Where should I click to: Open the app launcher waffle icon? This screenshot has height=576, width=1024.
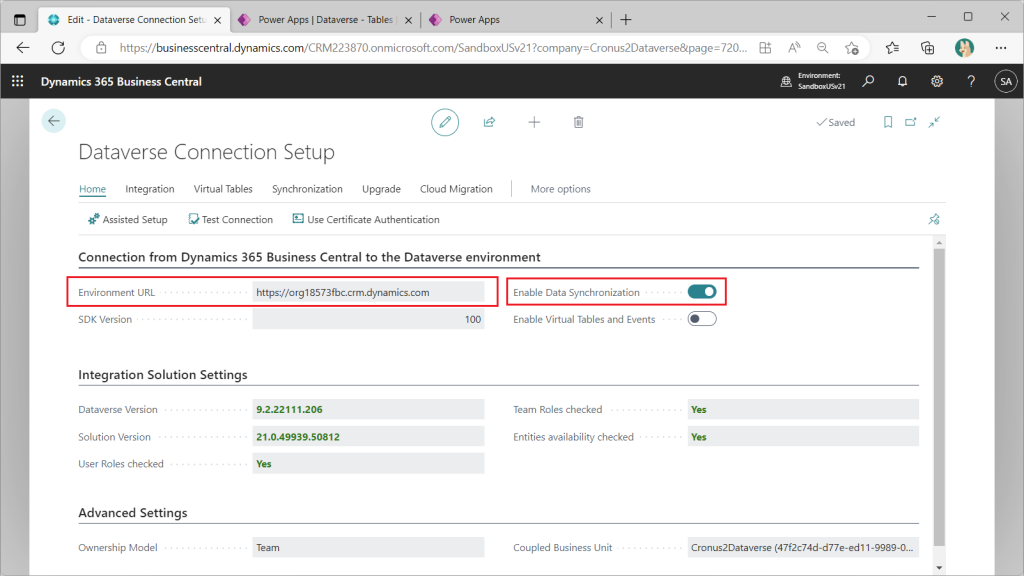18,81
